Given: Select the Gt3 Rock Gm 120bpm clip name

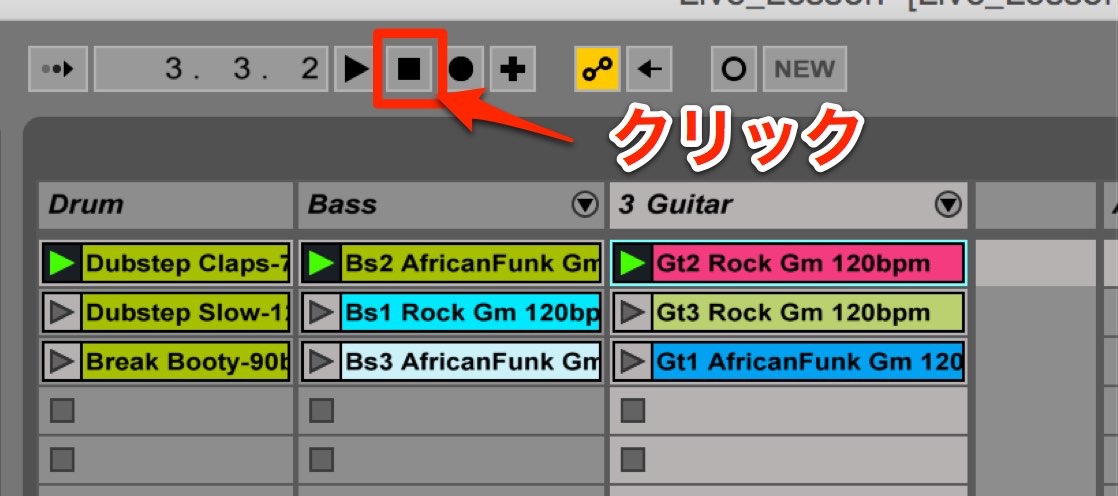Looking at the screenshot, I should 808,312.
